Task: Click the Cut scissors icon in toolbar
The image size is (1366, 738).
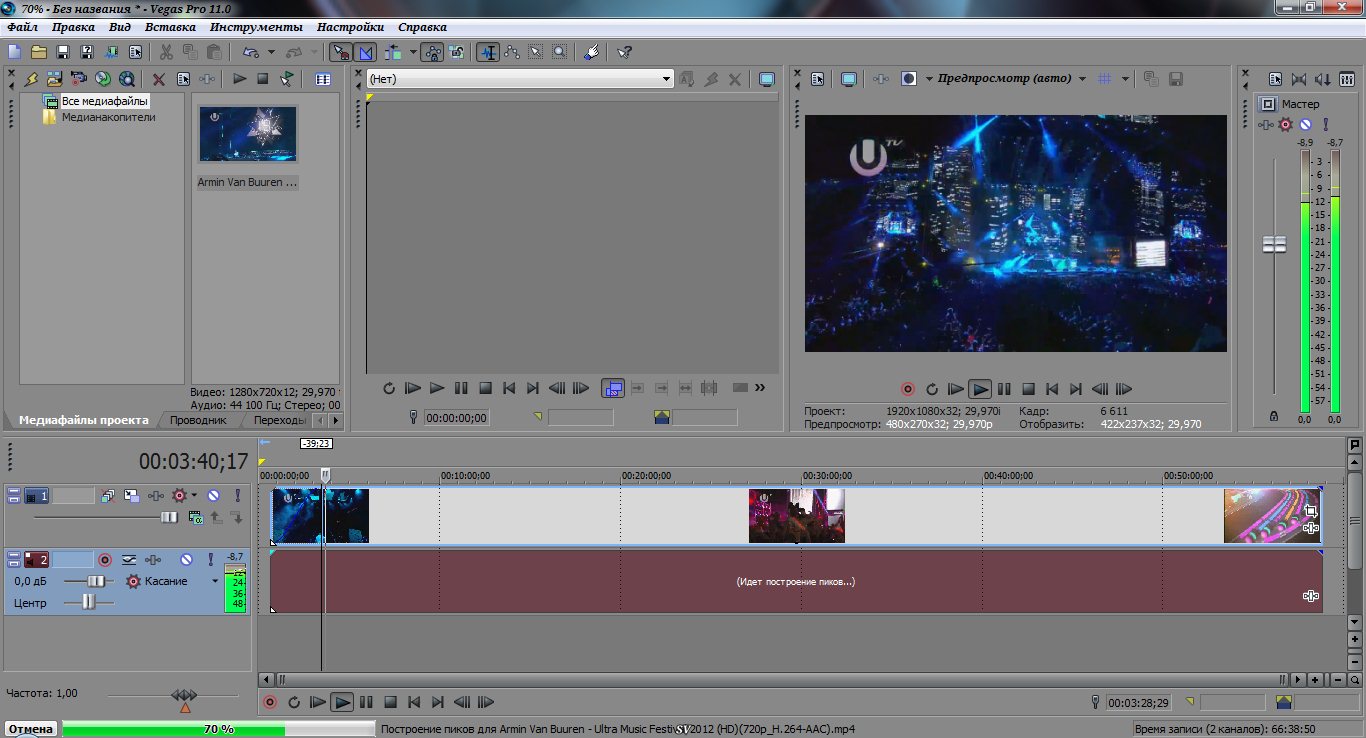Action: tap(165, 52)
